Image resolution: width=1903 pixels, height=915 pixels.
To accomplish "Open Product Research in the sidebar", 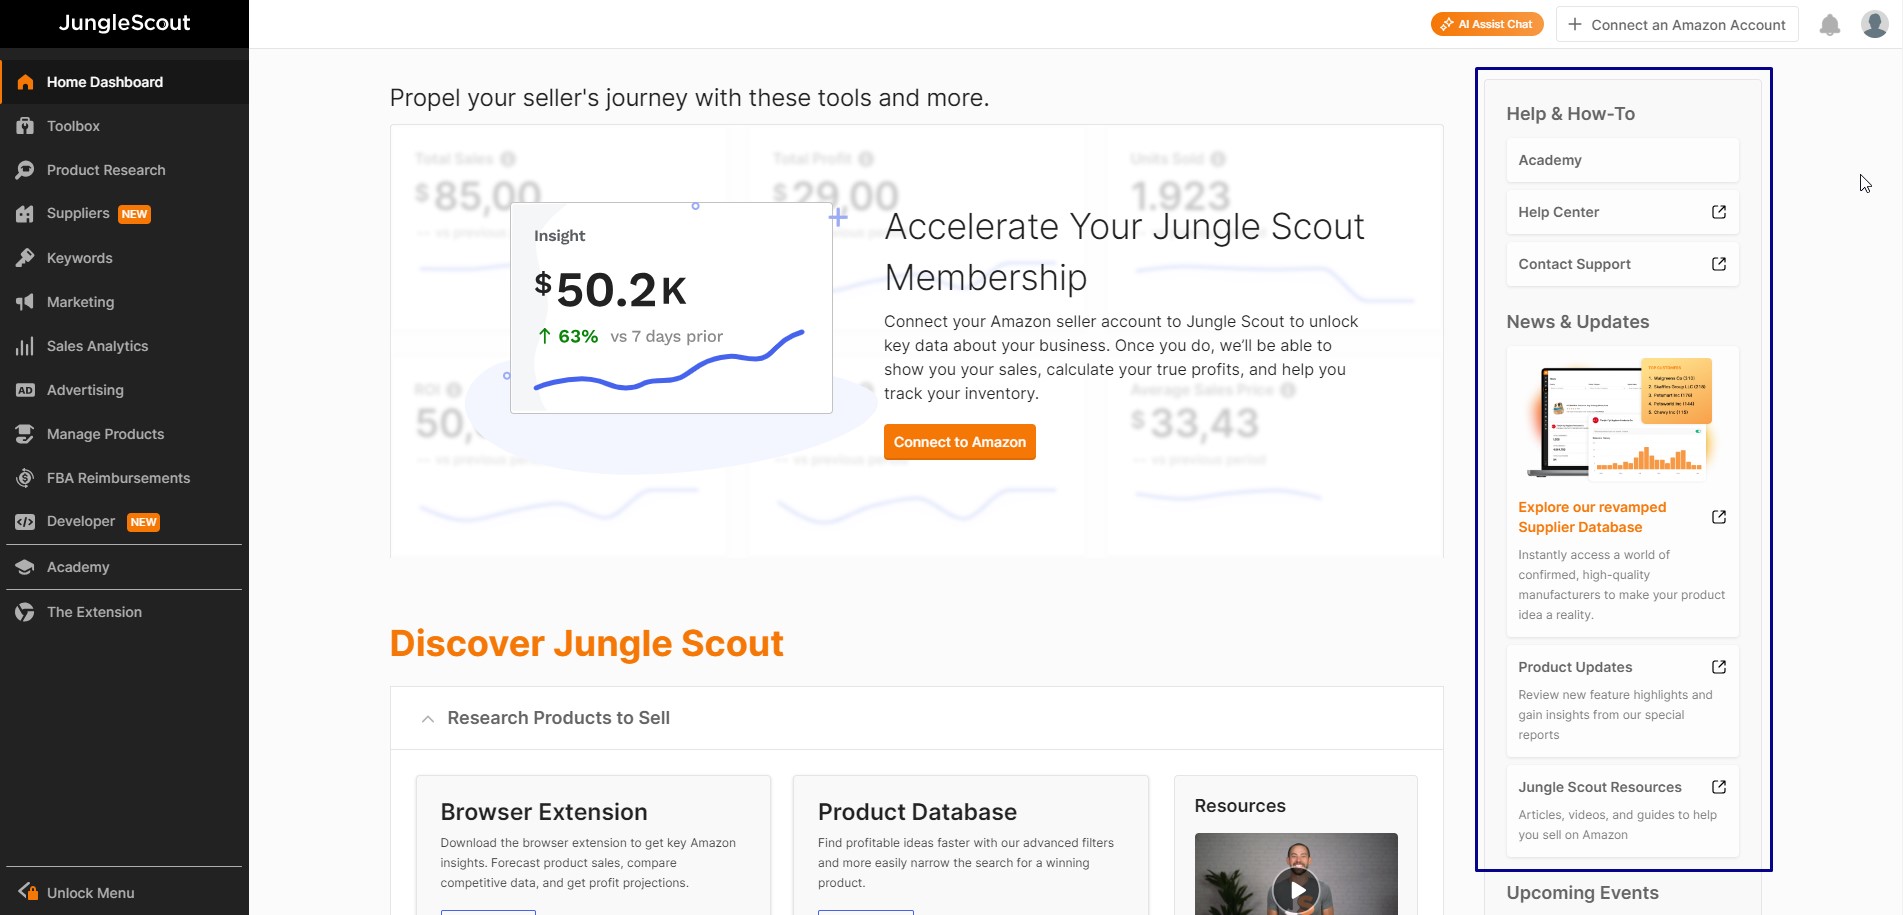I will [x=105, y=170].
